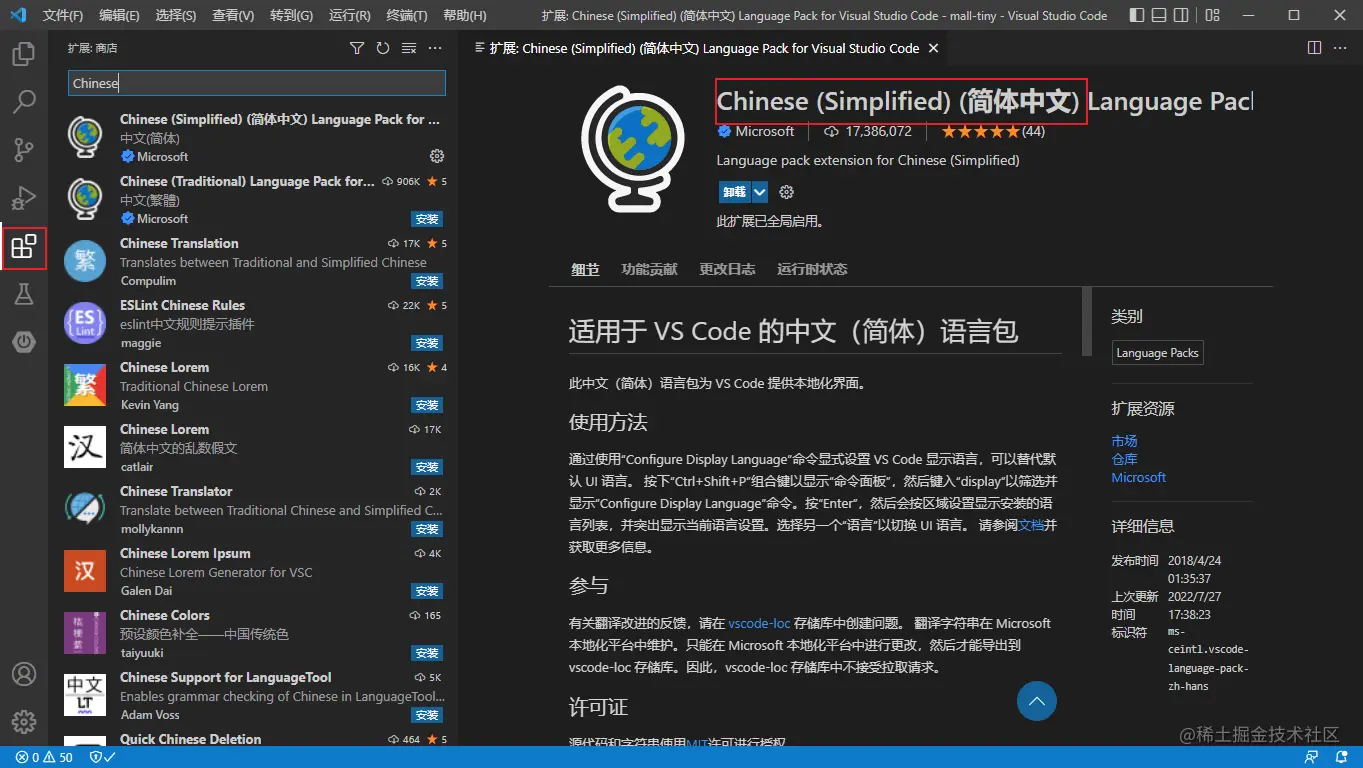Viewport: 1363px width, 768px height.
Task: Click the scroll-to-top round arrow button
Action: [1037, 701]
